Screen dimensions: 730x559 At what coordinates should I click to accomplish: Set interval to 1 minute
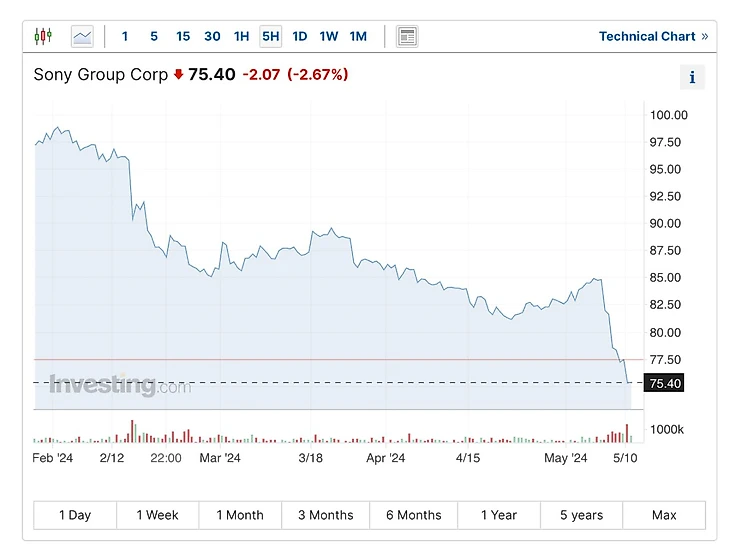125,37
